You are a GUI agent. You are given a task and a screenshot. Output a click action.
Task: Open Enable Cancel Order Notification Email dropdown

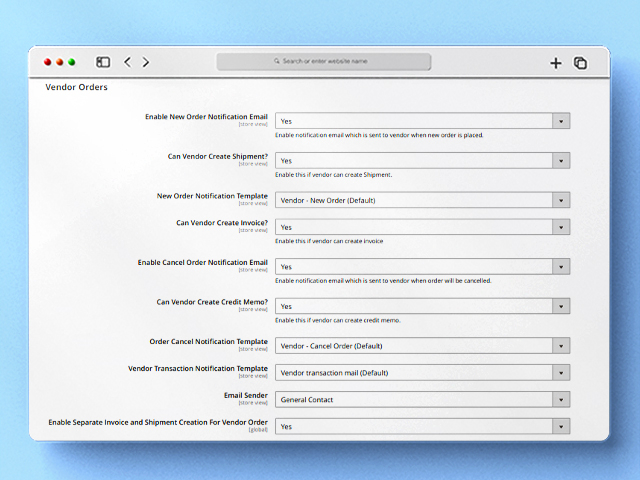point(422,267)
